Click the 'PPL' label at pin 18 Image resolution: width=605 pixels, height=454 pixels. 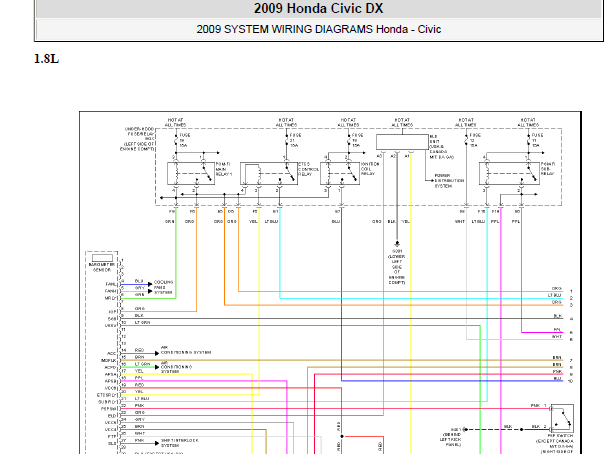coord(139,378)
